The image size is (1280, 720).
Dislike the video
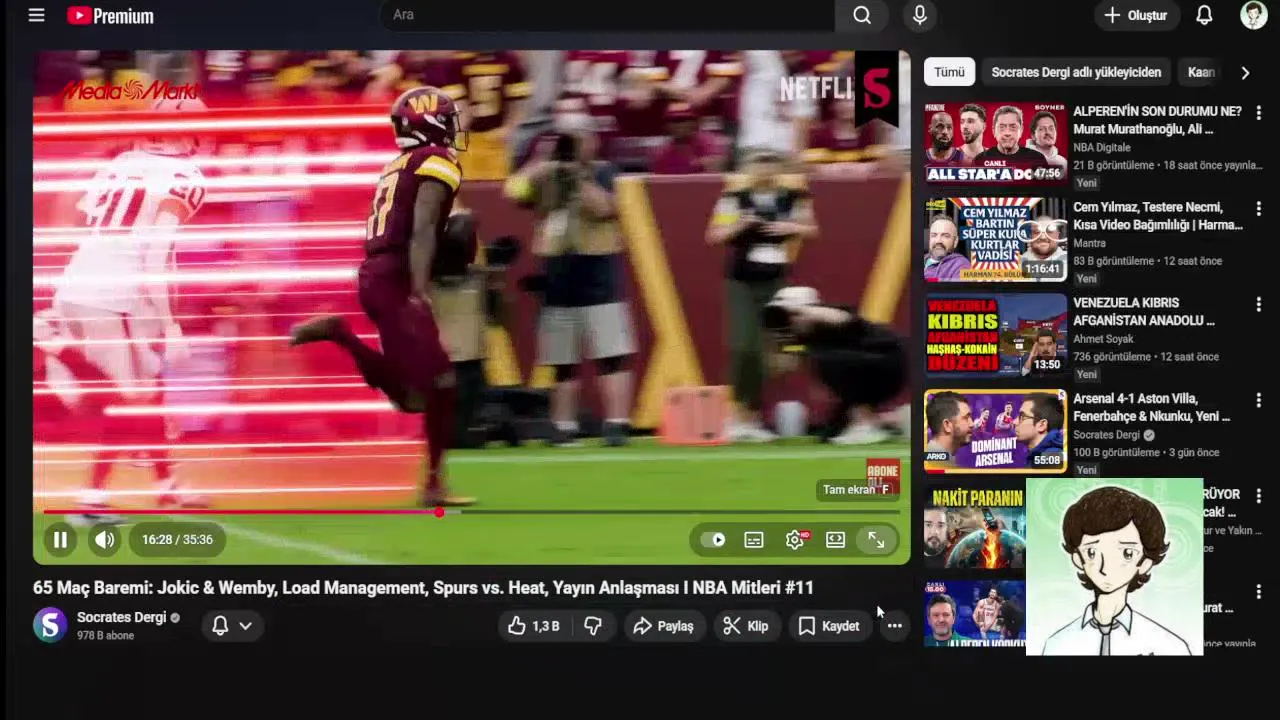(x=594, y=626)
